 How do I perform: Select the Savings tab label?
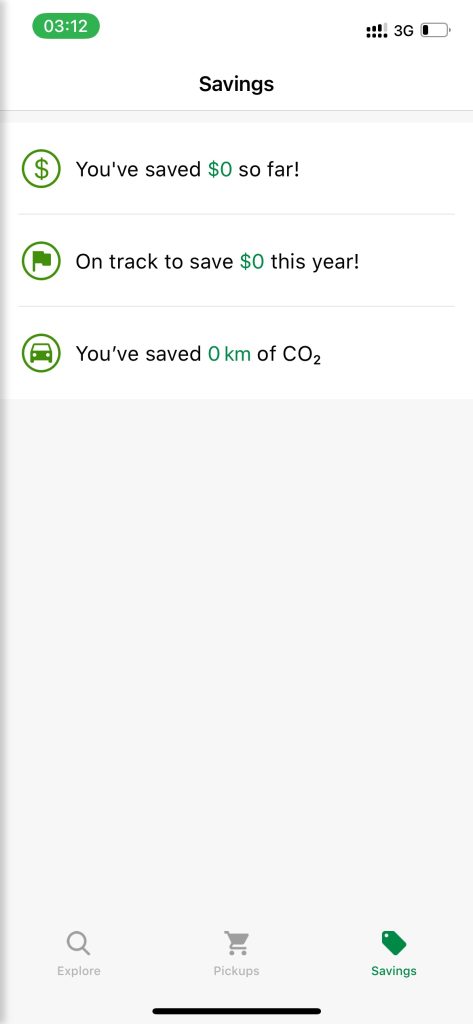click(393, 971)
